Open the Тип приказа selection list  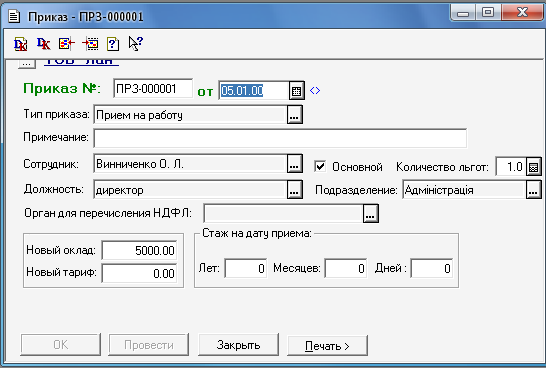click(x=295, y=115)
